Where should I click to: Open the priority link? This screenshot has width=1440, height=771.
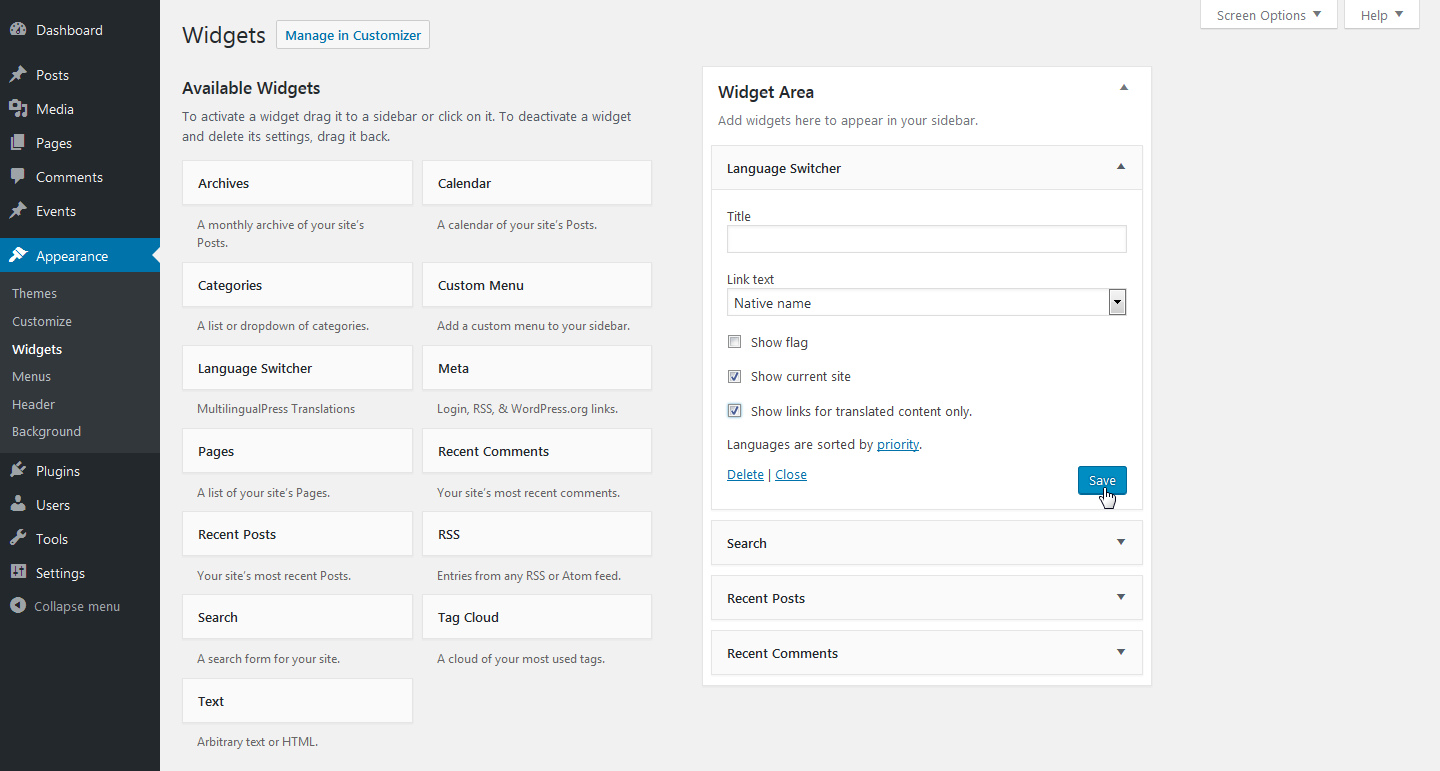click(897, 443)
